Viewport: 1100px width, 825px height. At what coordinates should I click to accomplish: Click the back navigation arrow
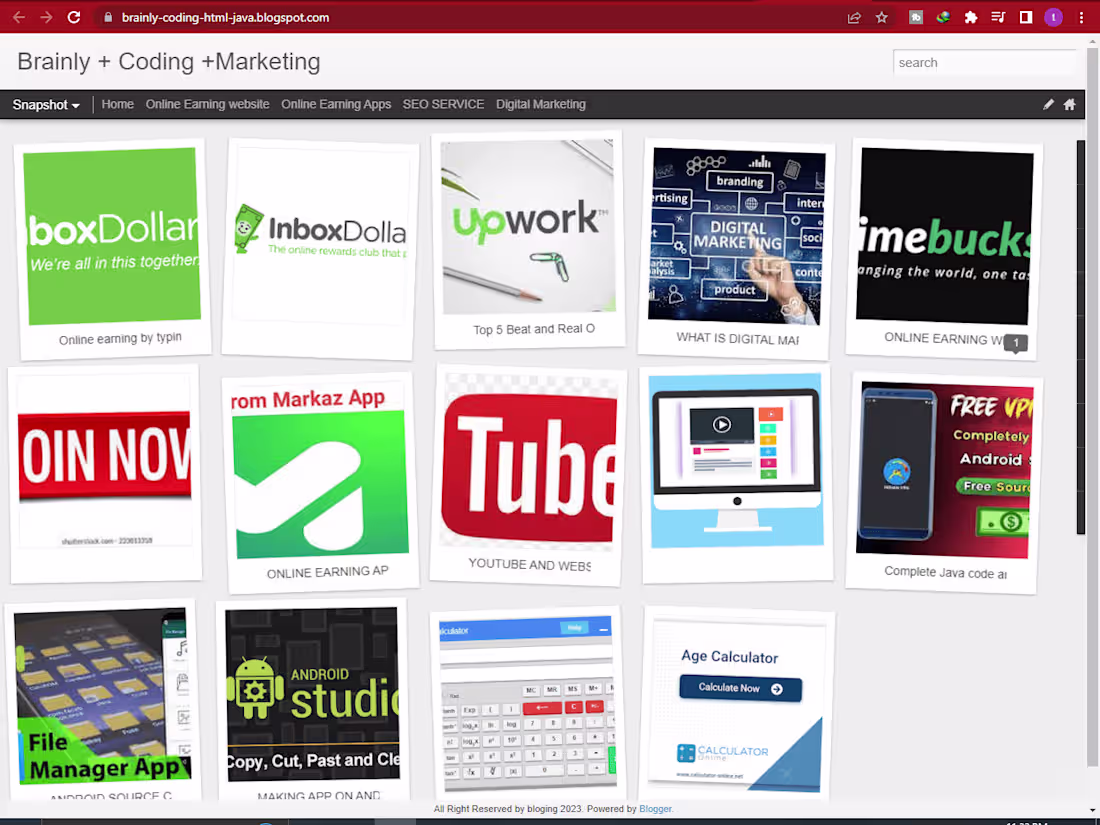[18, 17]
